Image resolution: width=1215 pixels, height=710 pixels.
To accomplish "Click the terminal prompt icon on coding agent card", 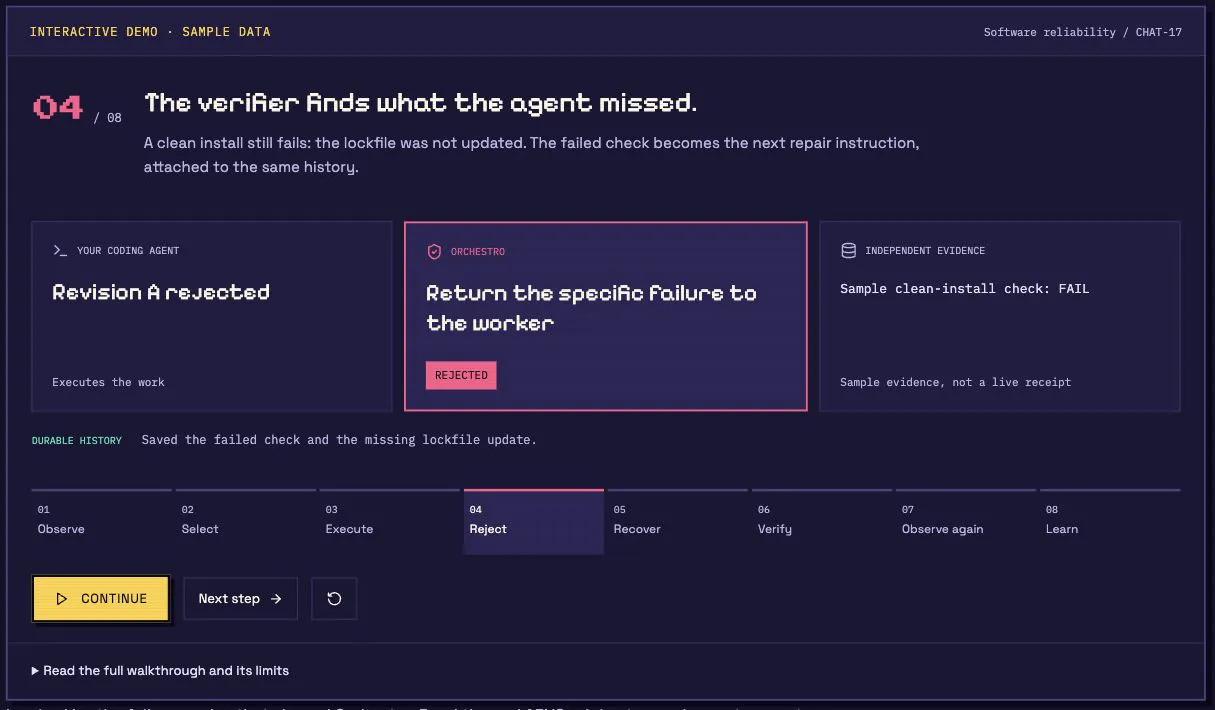I will [x=60, y=251].
